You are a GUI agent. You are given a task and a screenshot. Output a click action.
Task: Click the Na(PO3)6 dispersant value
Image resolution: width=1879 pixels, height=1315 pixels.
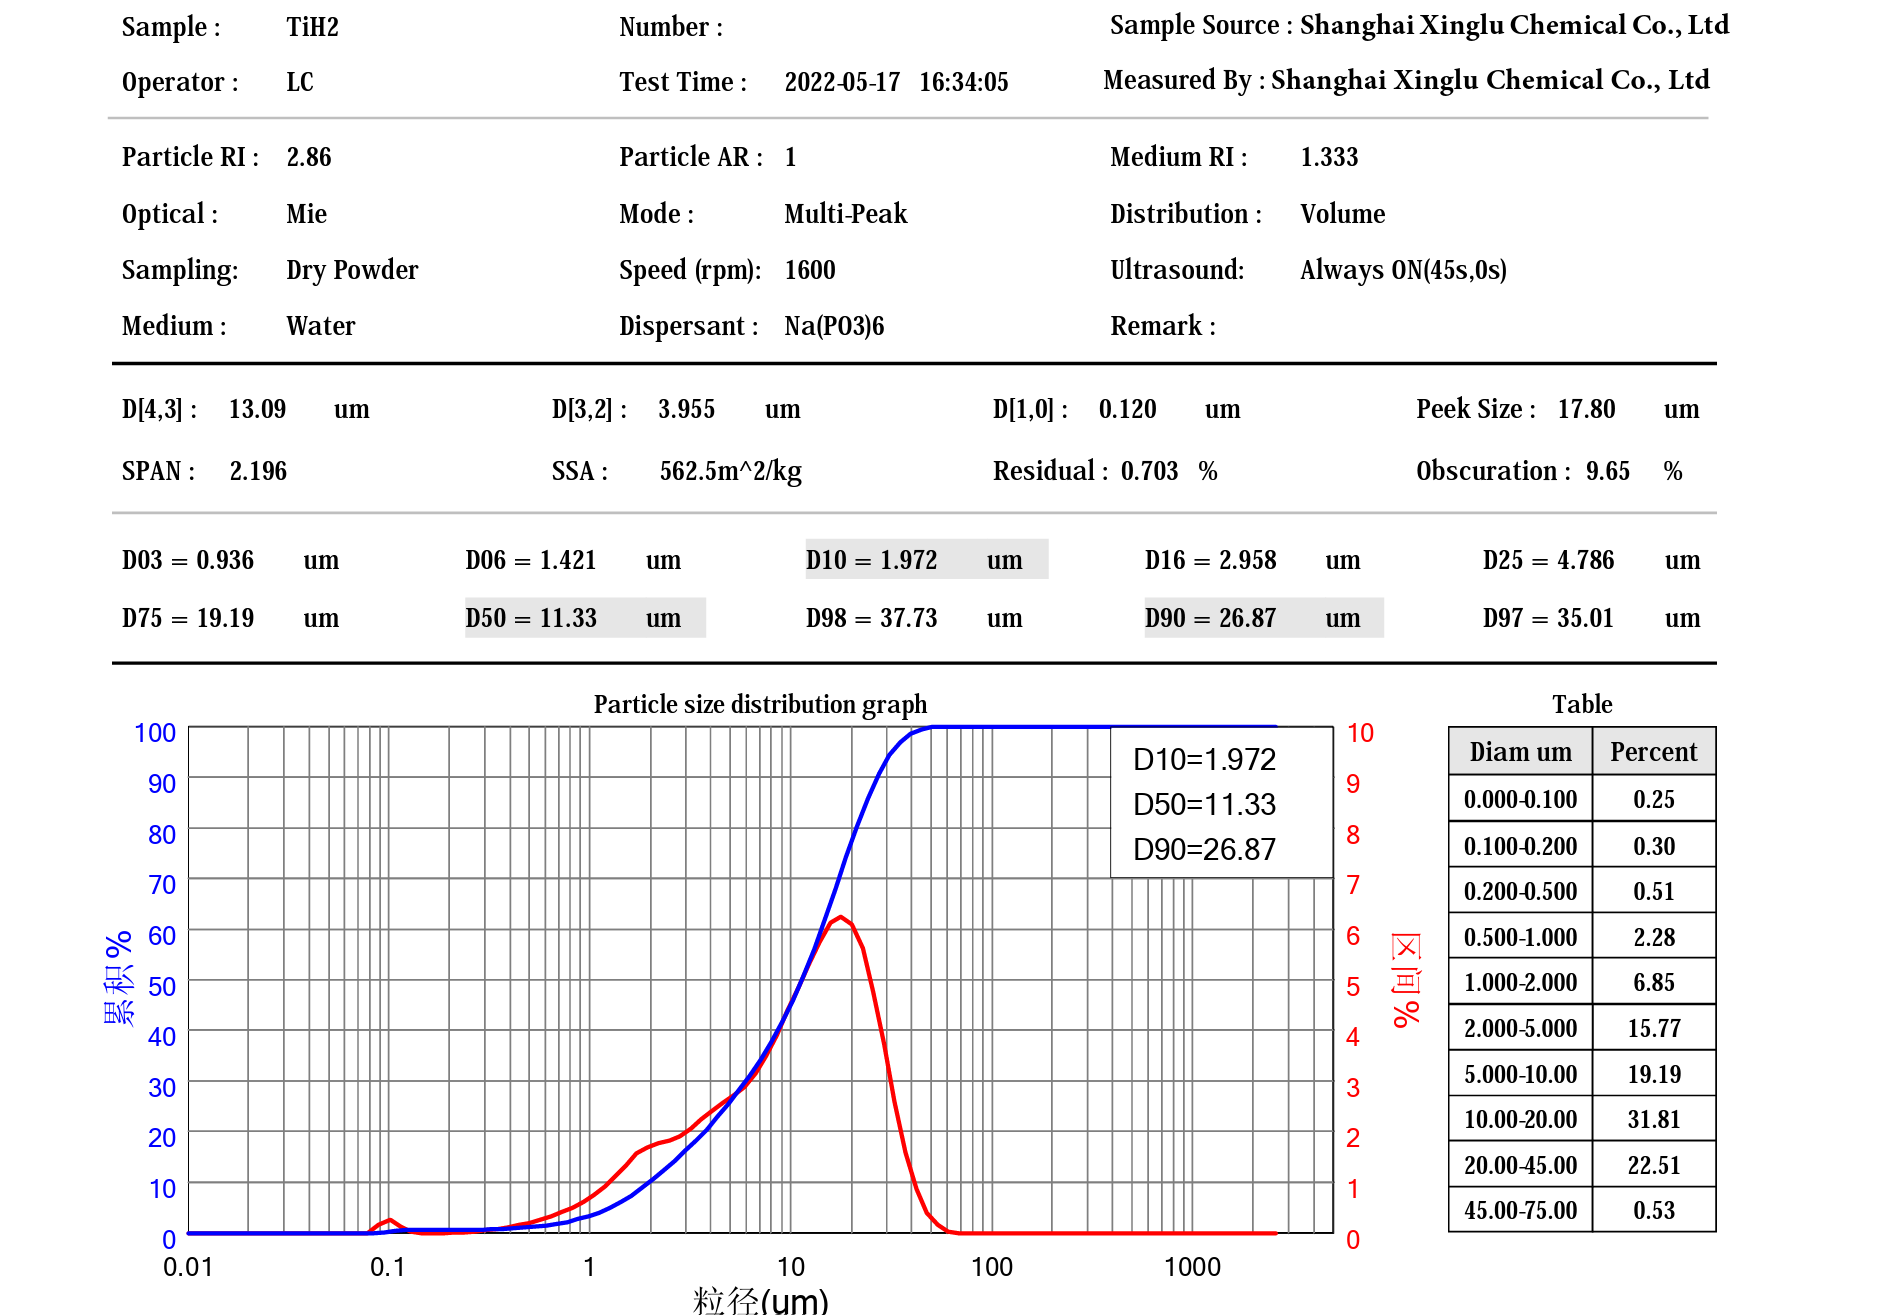click(834, 326)
